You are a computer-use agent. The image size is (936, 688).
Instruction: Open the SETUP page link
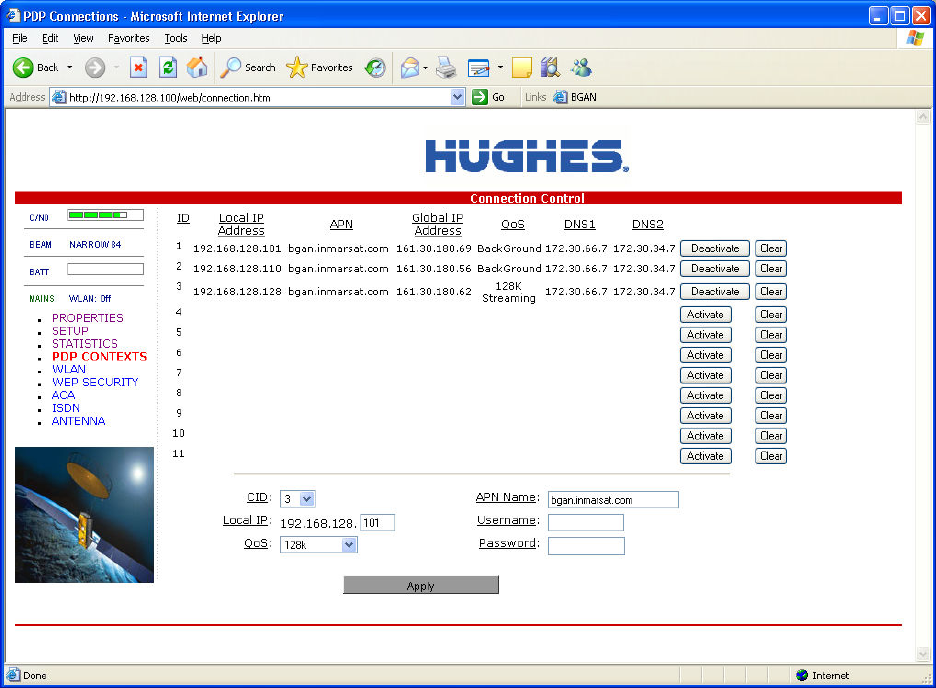70,331
